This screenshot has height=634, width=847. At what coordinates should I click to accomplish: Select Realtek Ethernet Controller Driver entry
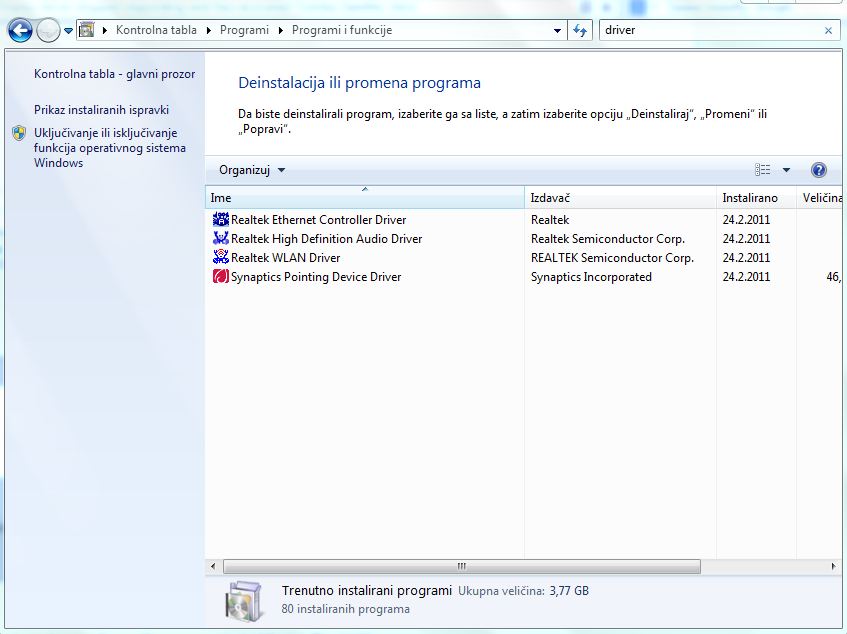pos(319,220)
